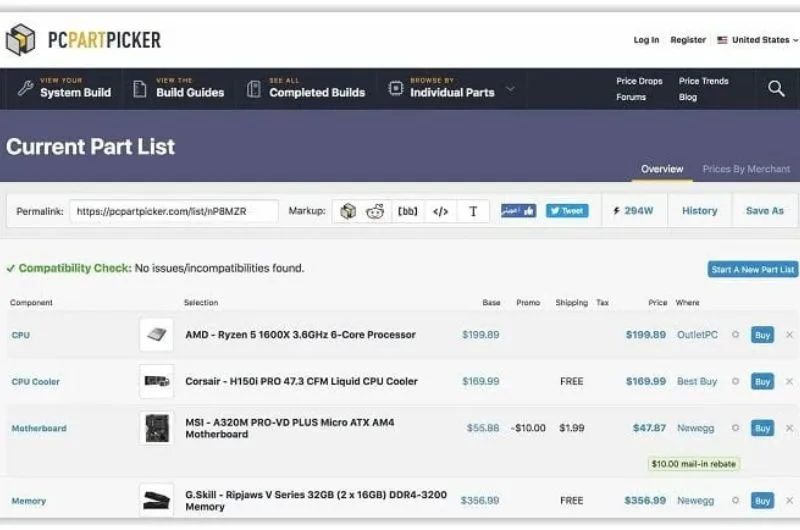Click the Best Buy merchant link

coord(697,381)
